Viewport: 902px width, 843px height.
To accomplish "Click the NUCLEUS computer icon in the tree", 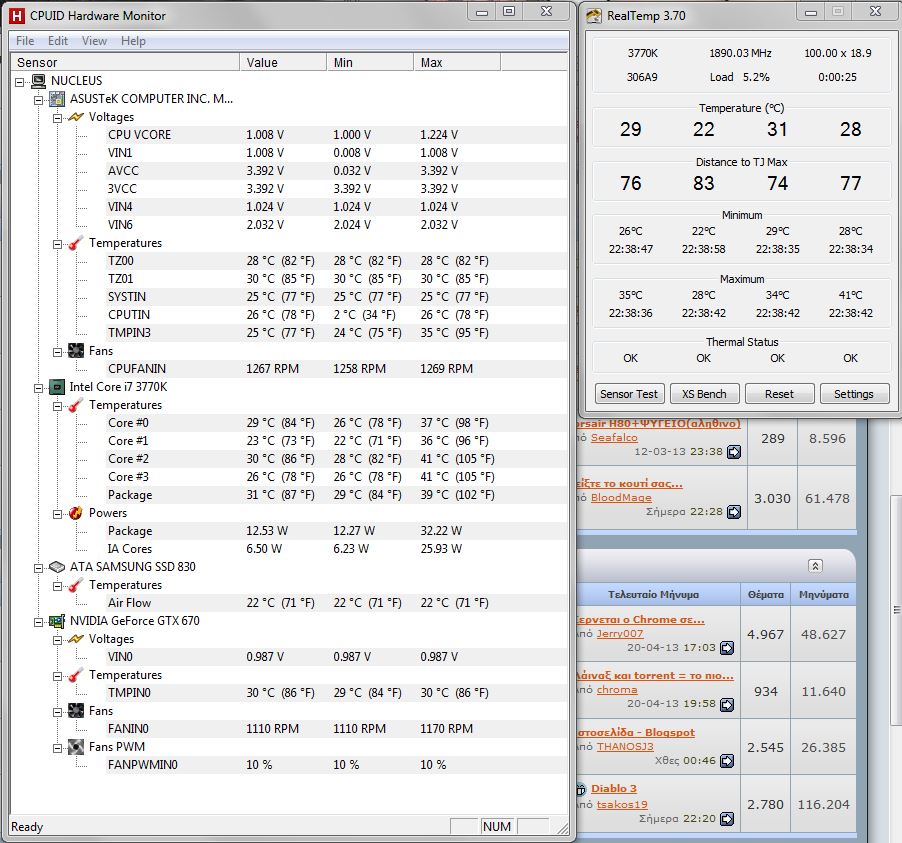I will pos(39,81).
